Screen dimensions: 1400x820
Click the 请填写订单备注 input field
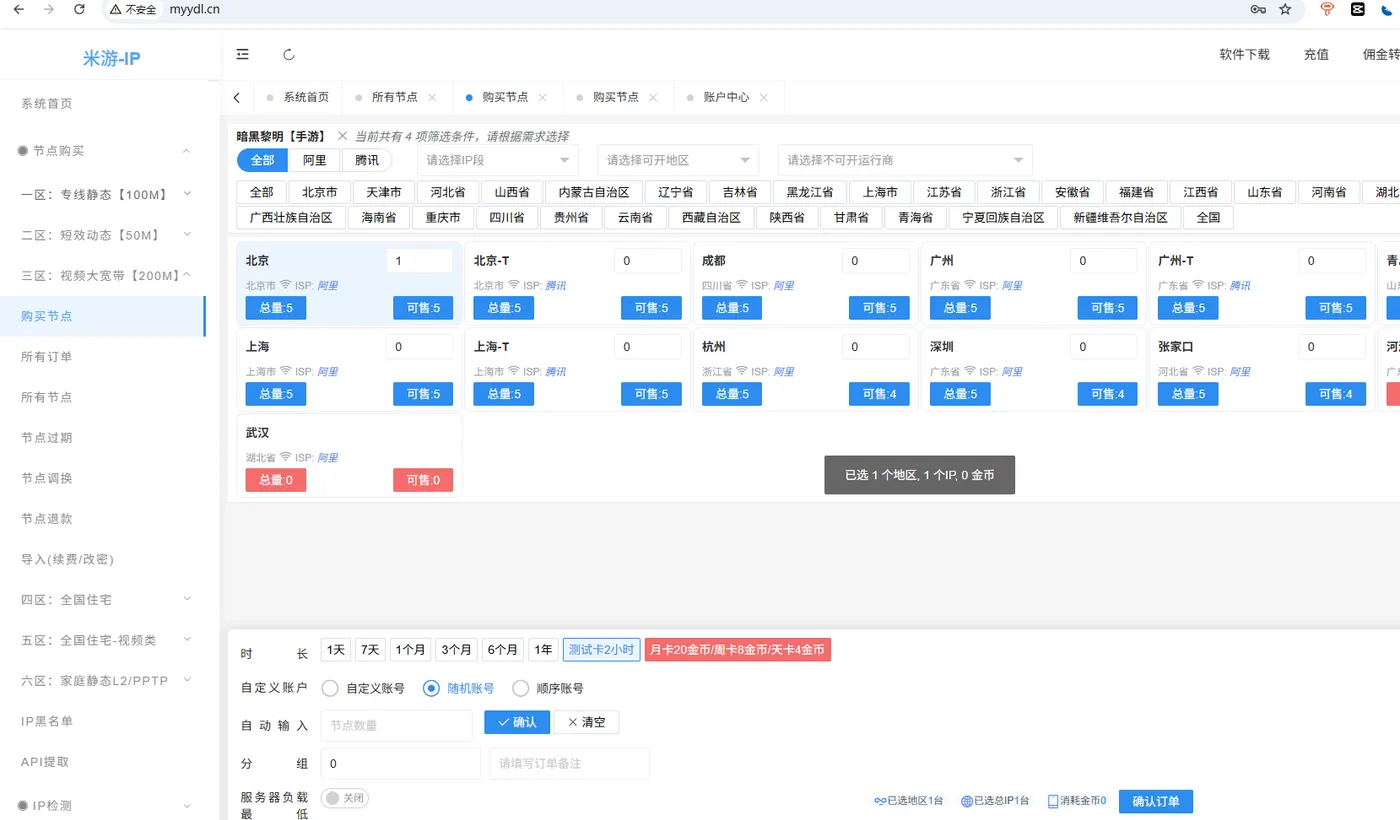click(569, 763)
